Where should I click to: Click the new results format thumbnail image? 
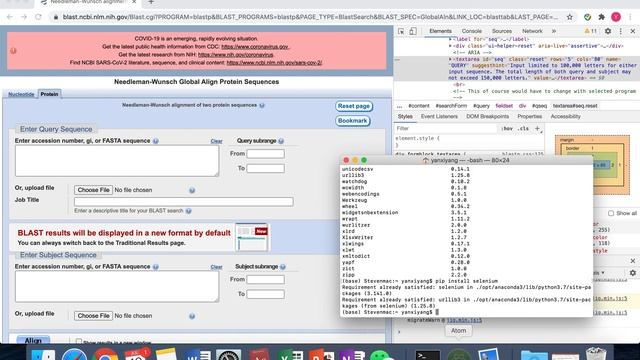252,237
